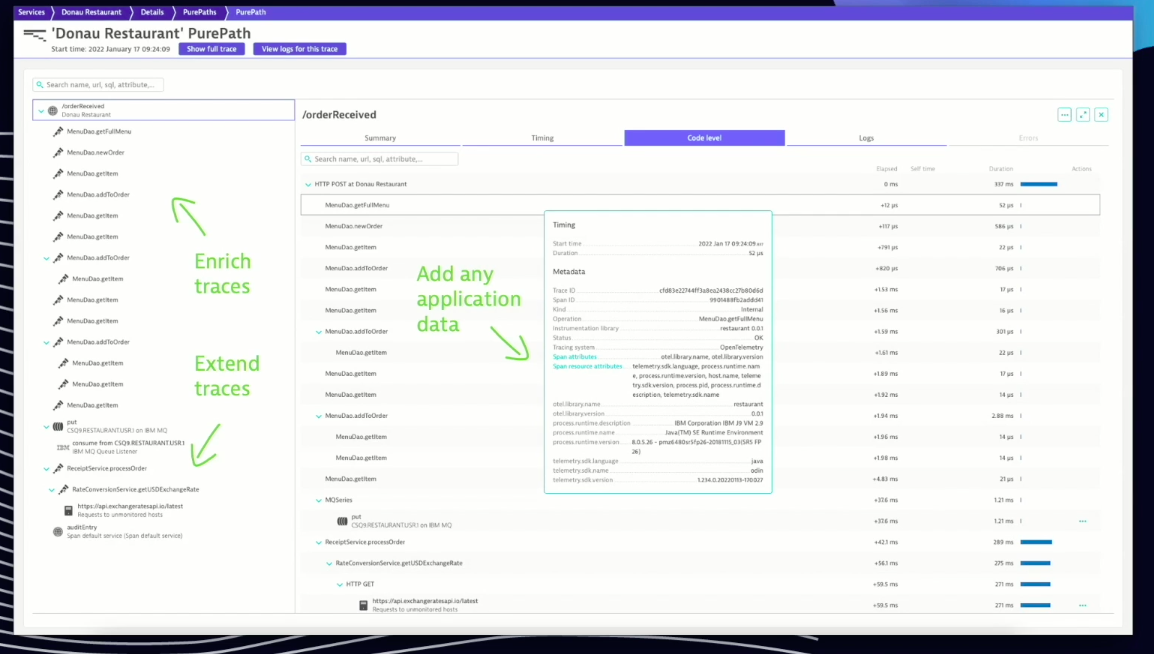Click the IBM MQ queue icon next to put
Image resolution: width=1154 pixels, height=654 pixels.
tap(58, 425)
